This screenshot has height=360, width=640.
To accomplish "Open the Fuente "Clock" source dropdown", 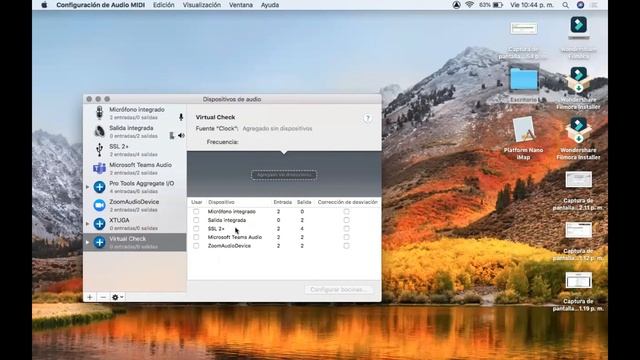I will click(277, 129).
